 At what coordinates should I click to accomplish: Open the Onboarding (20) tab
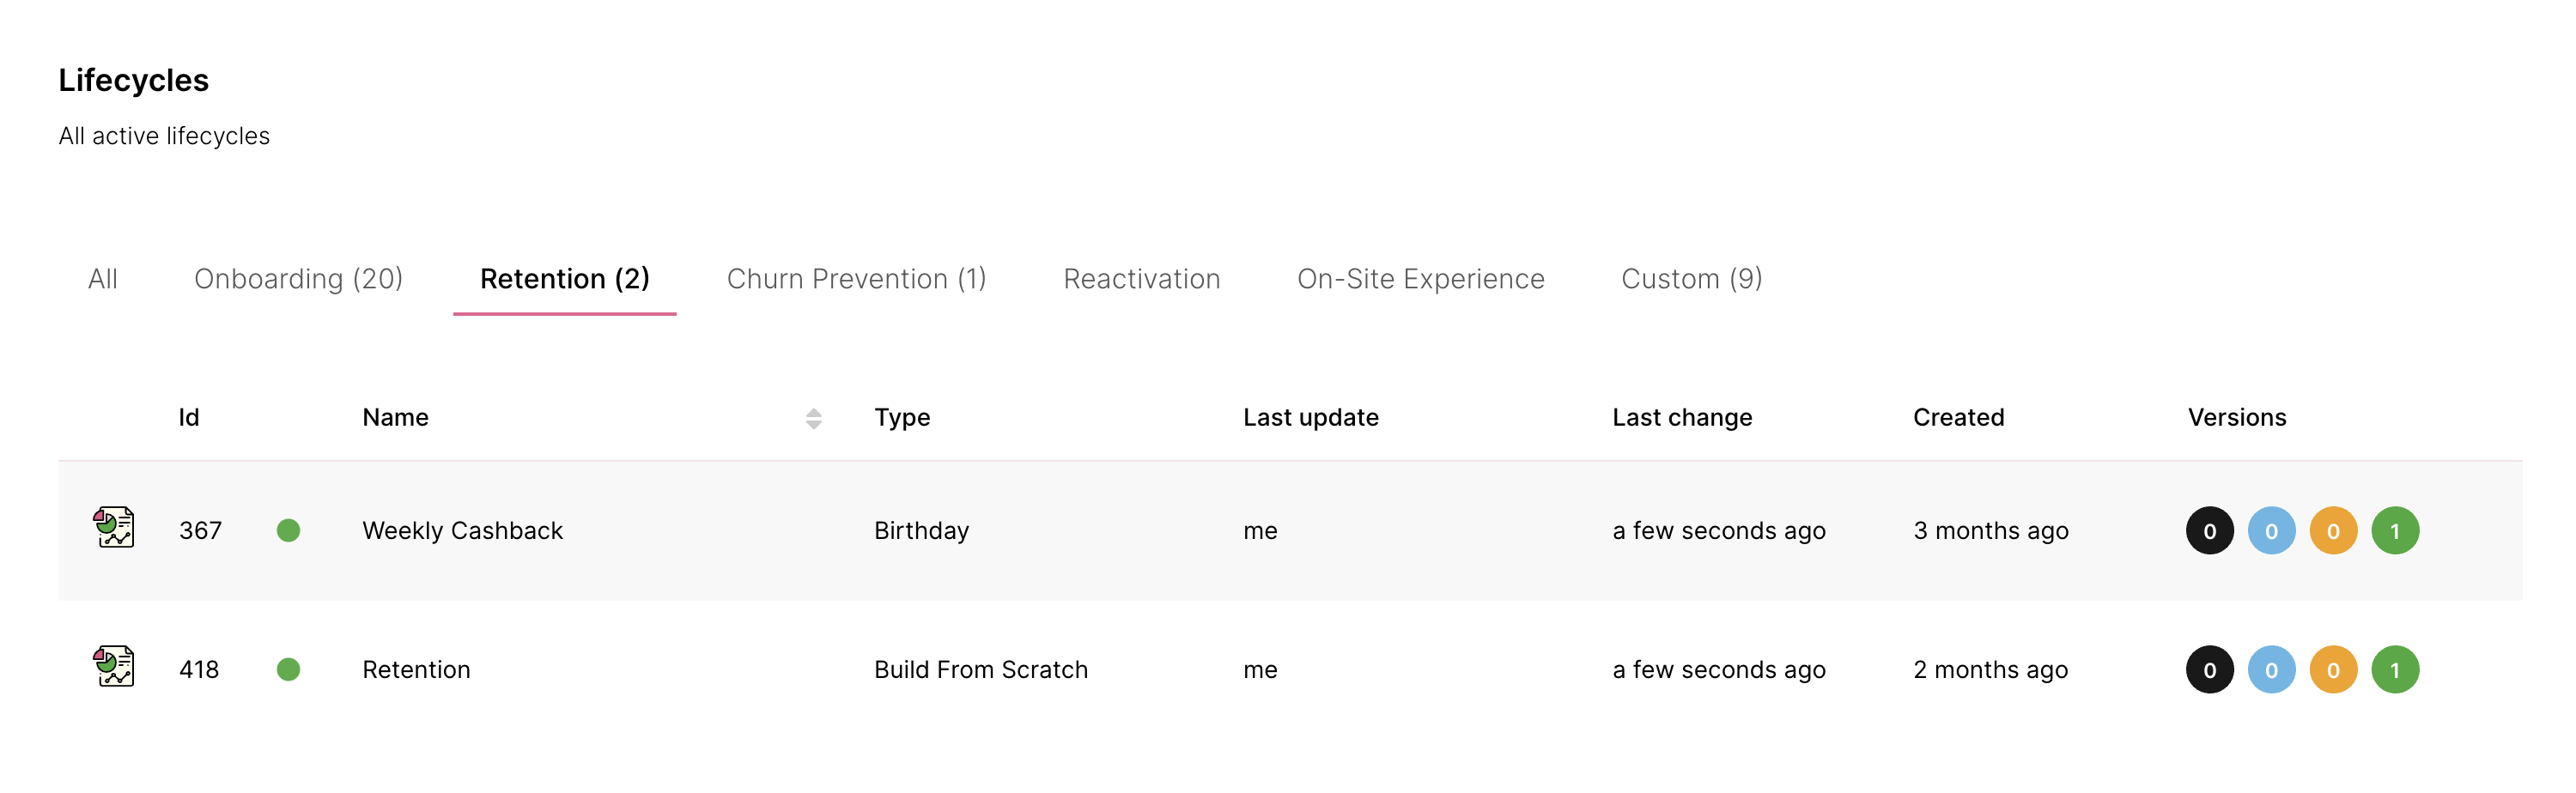click(x=298, y=279)
